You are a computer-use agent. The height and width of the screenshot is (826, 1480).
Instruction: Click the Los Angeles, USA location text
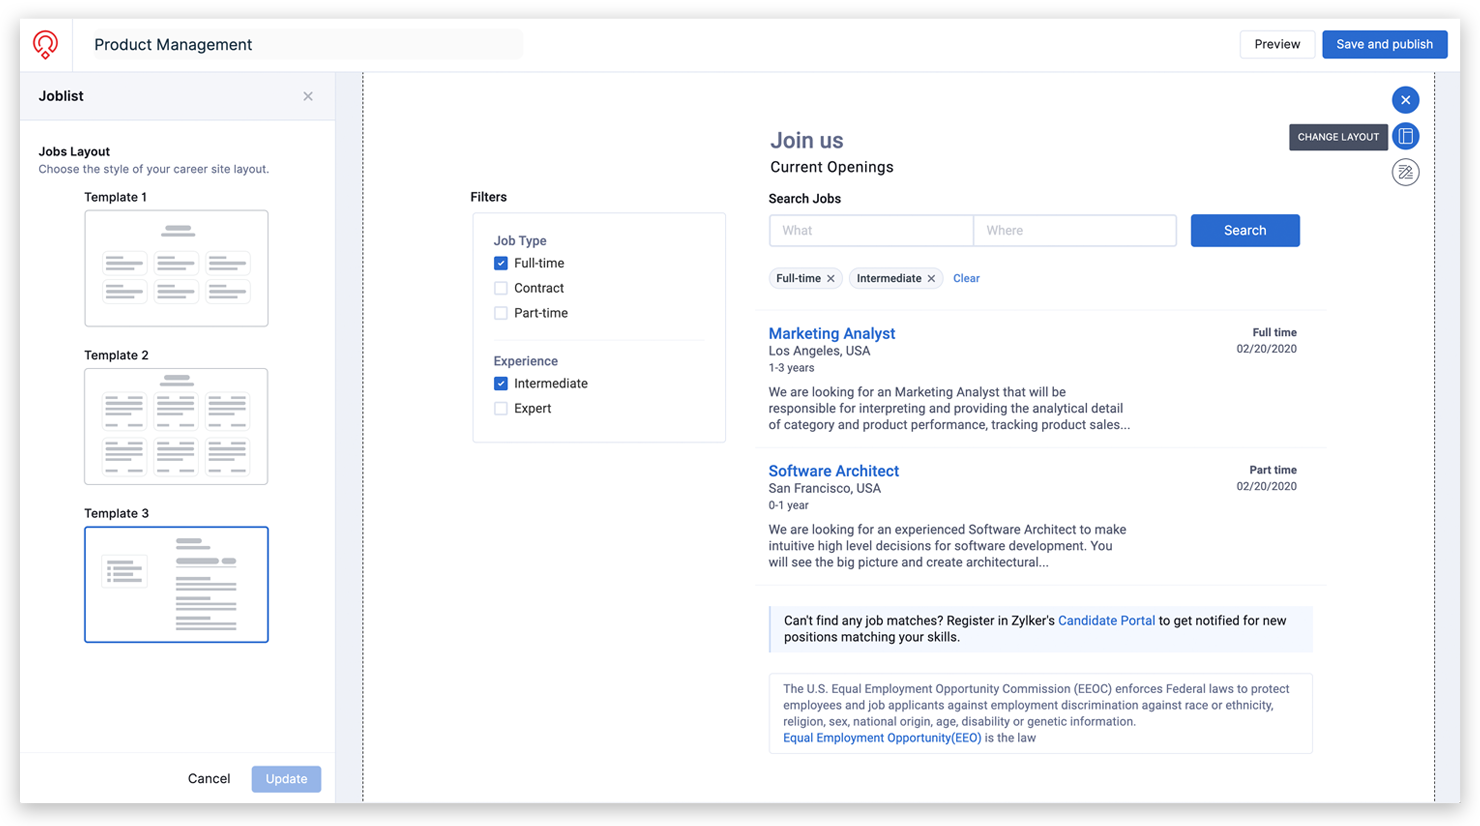pos(819,351)
